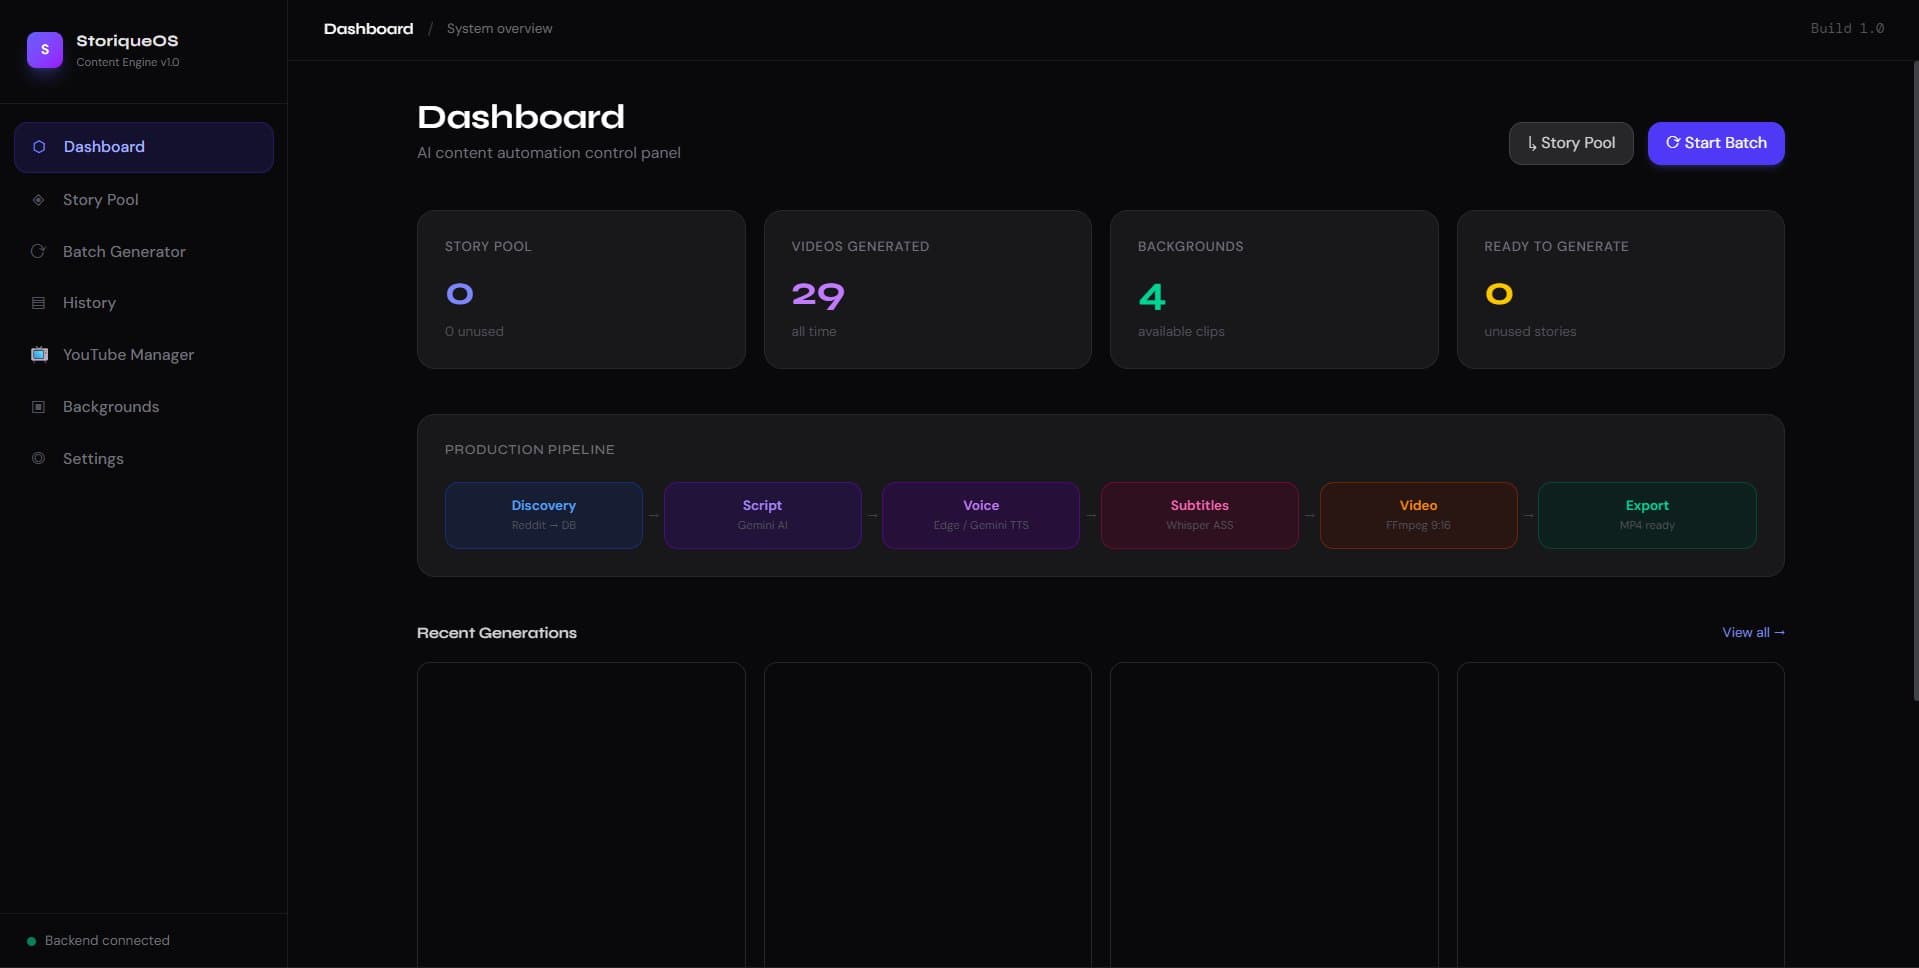Click the Backgrounds stat card

1274,289
